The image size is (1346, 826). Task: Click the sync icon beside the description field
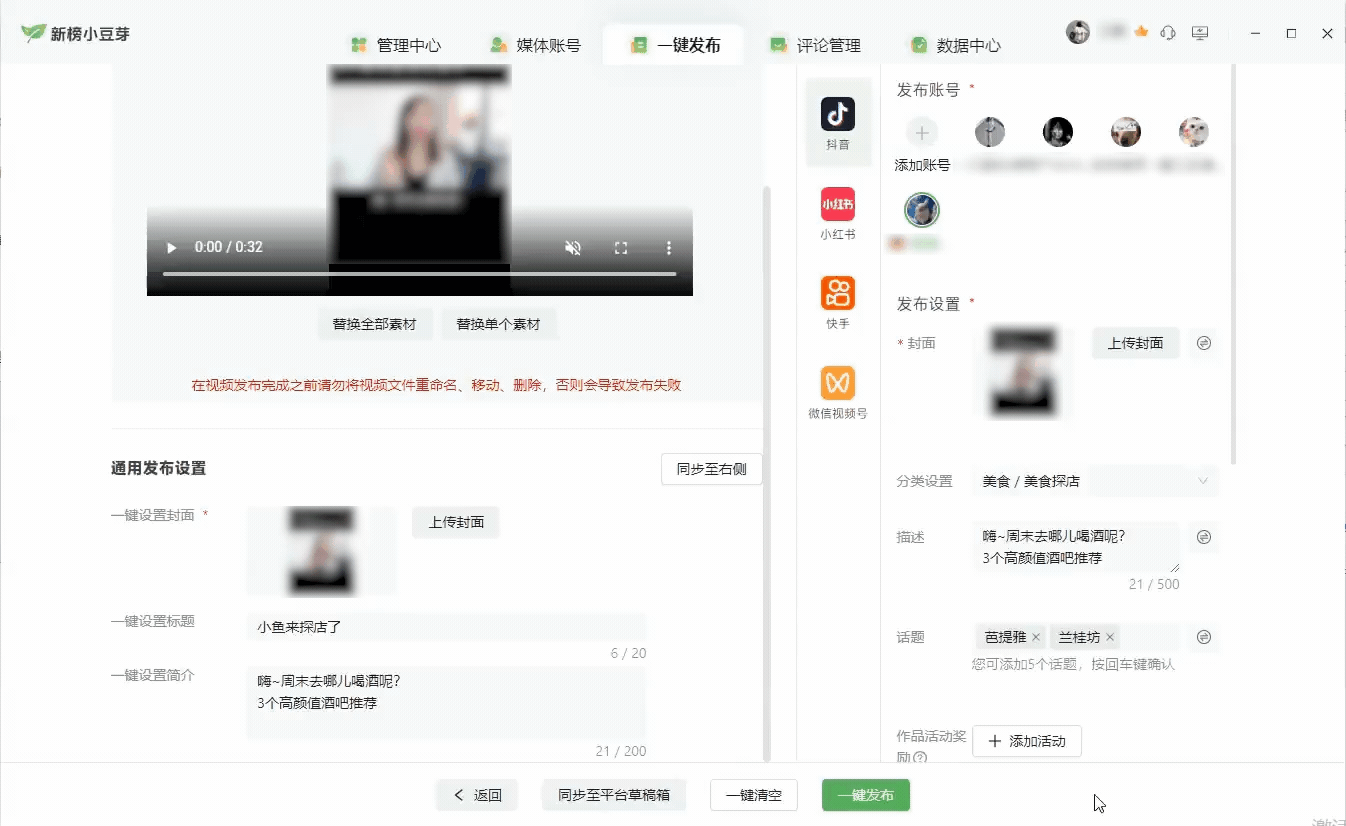click(x=1204, y=537)
